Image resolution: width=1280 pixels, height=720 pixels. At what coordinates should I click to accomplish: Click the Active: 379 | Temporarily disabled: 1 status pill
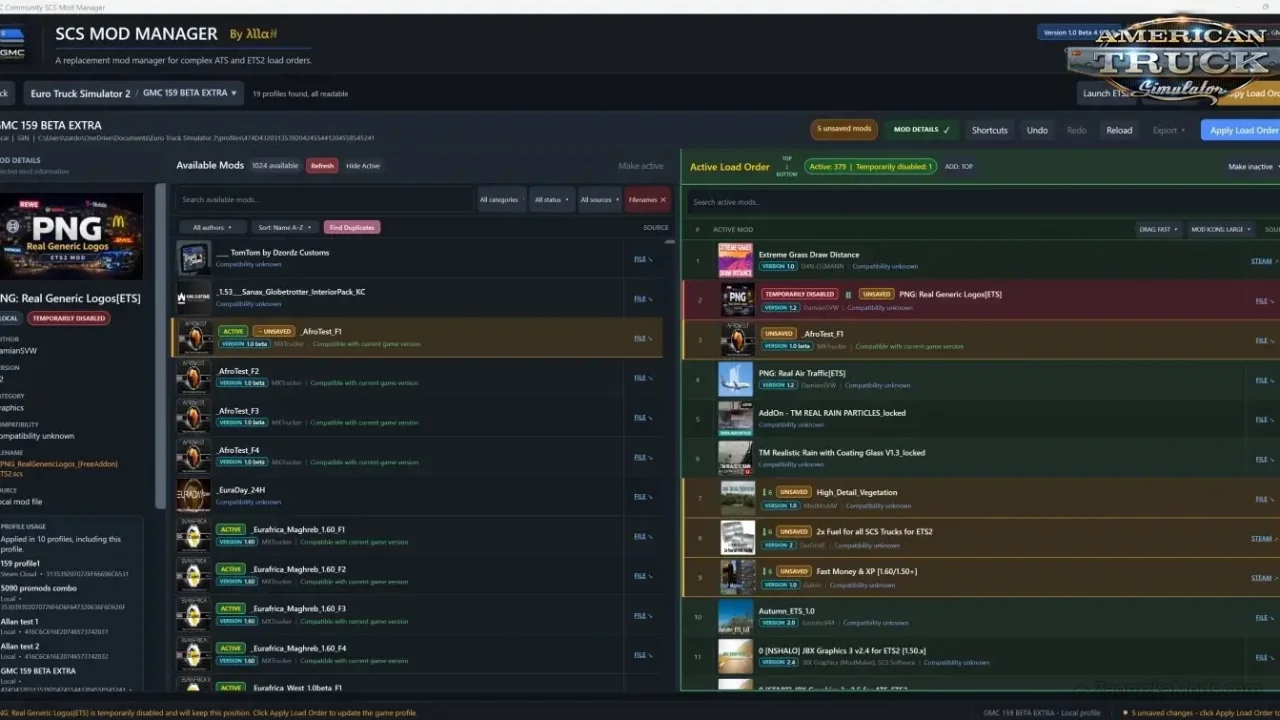pos(871,167)
